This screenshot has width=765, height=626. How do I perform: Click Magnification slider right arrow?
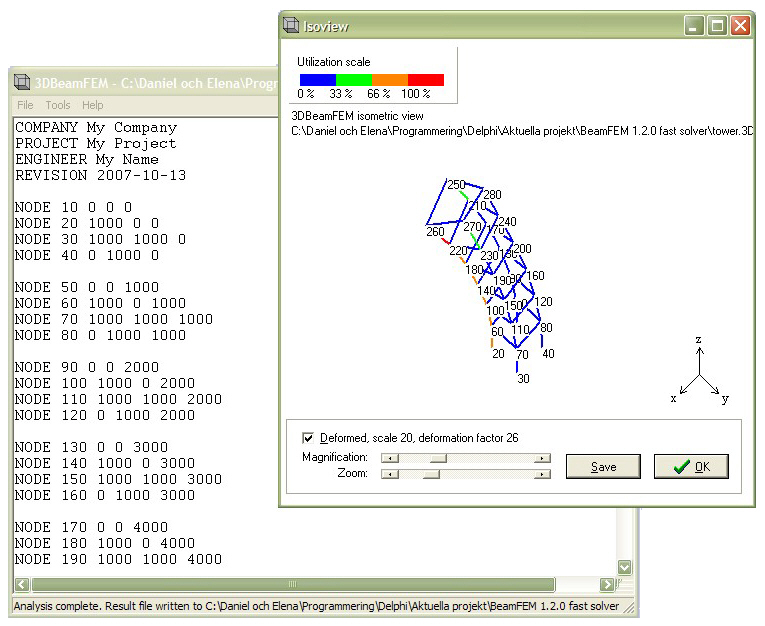[542, 458]
